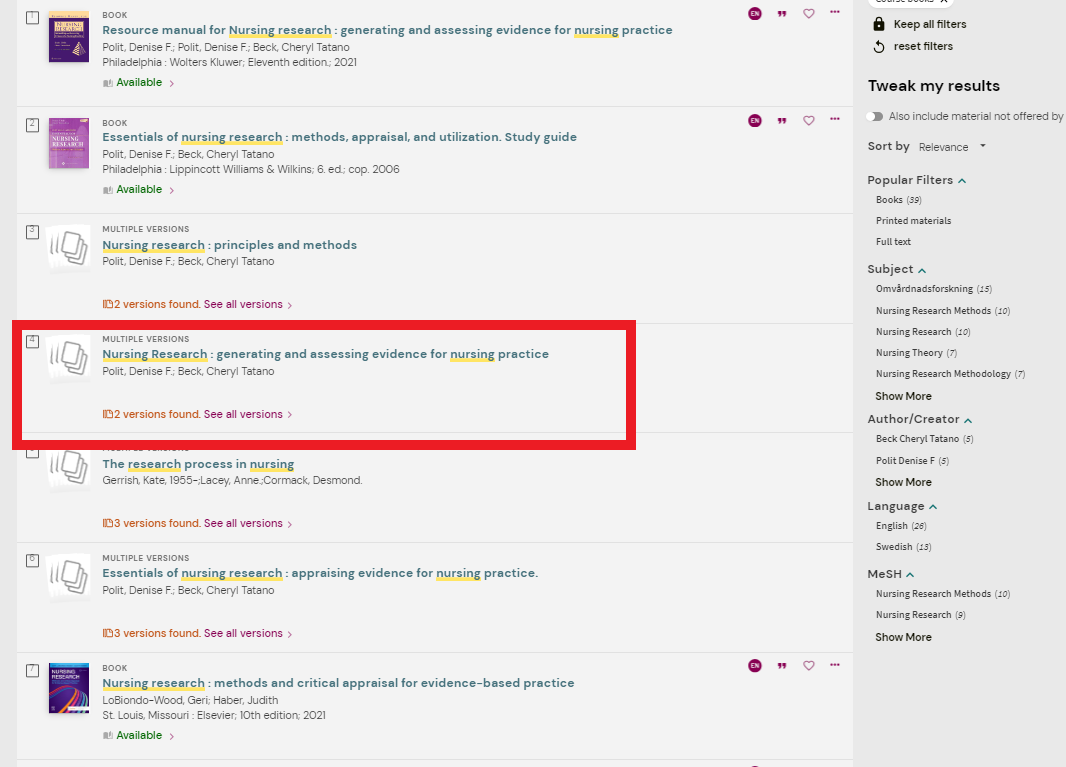Viewport: 1066px width, 767px height.
Task: Open title The research process in nursing
Action: (x=198, y=464)
